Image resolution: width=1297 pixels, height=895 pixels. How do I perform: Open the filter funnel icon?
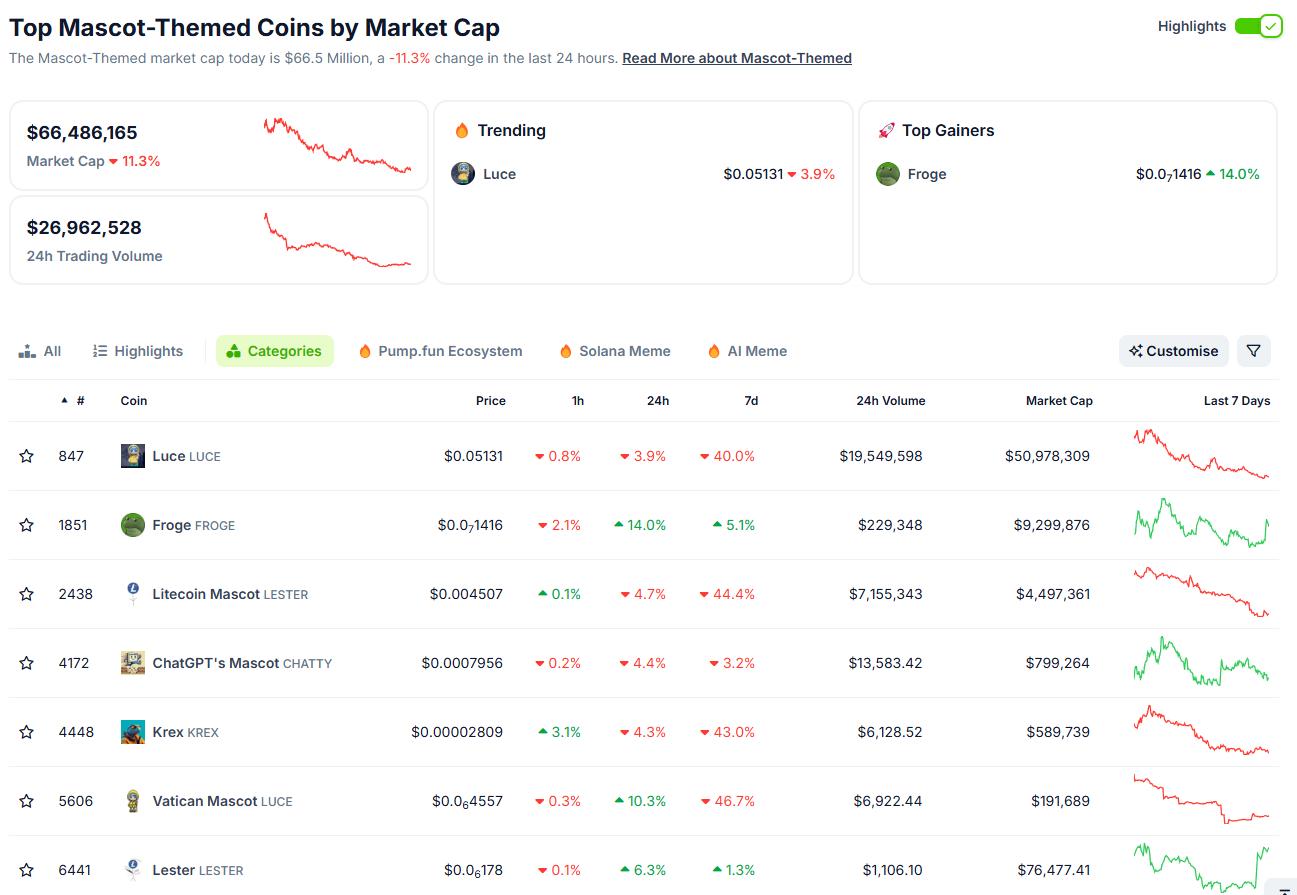1254,351
